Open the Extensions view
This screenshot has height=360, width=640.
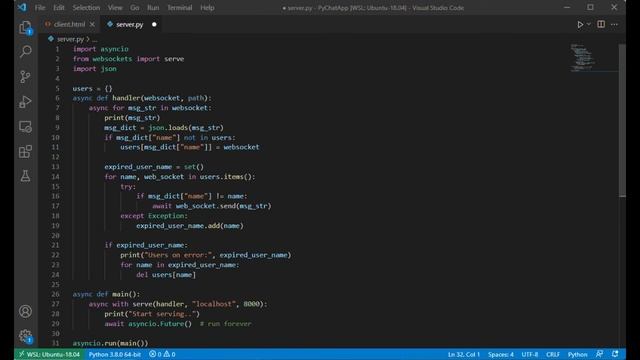pyautogui.click(x=25, y=151)
